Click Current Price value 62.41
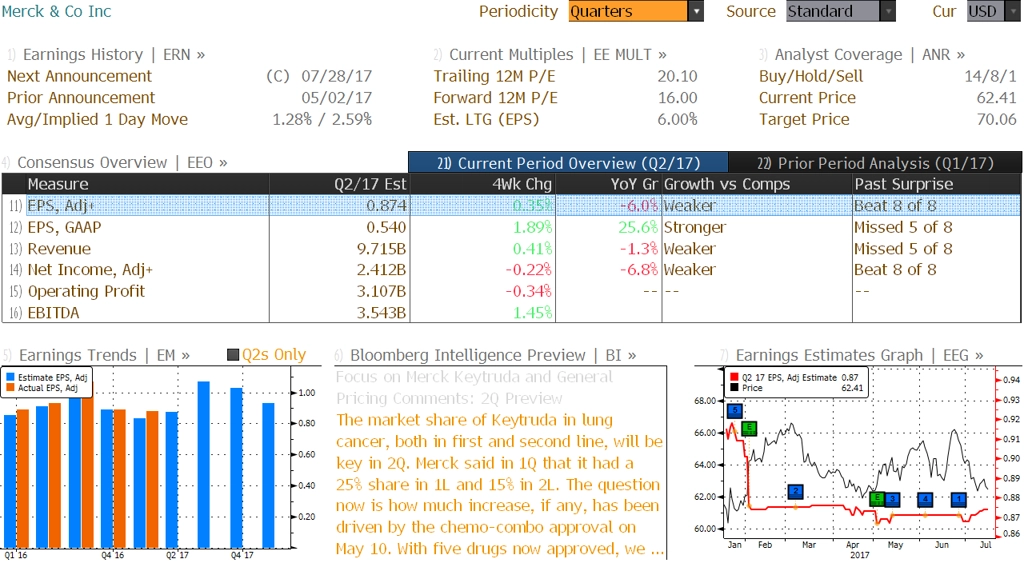 click(997, 97)
